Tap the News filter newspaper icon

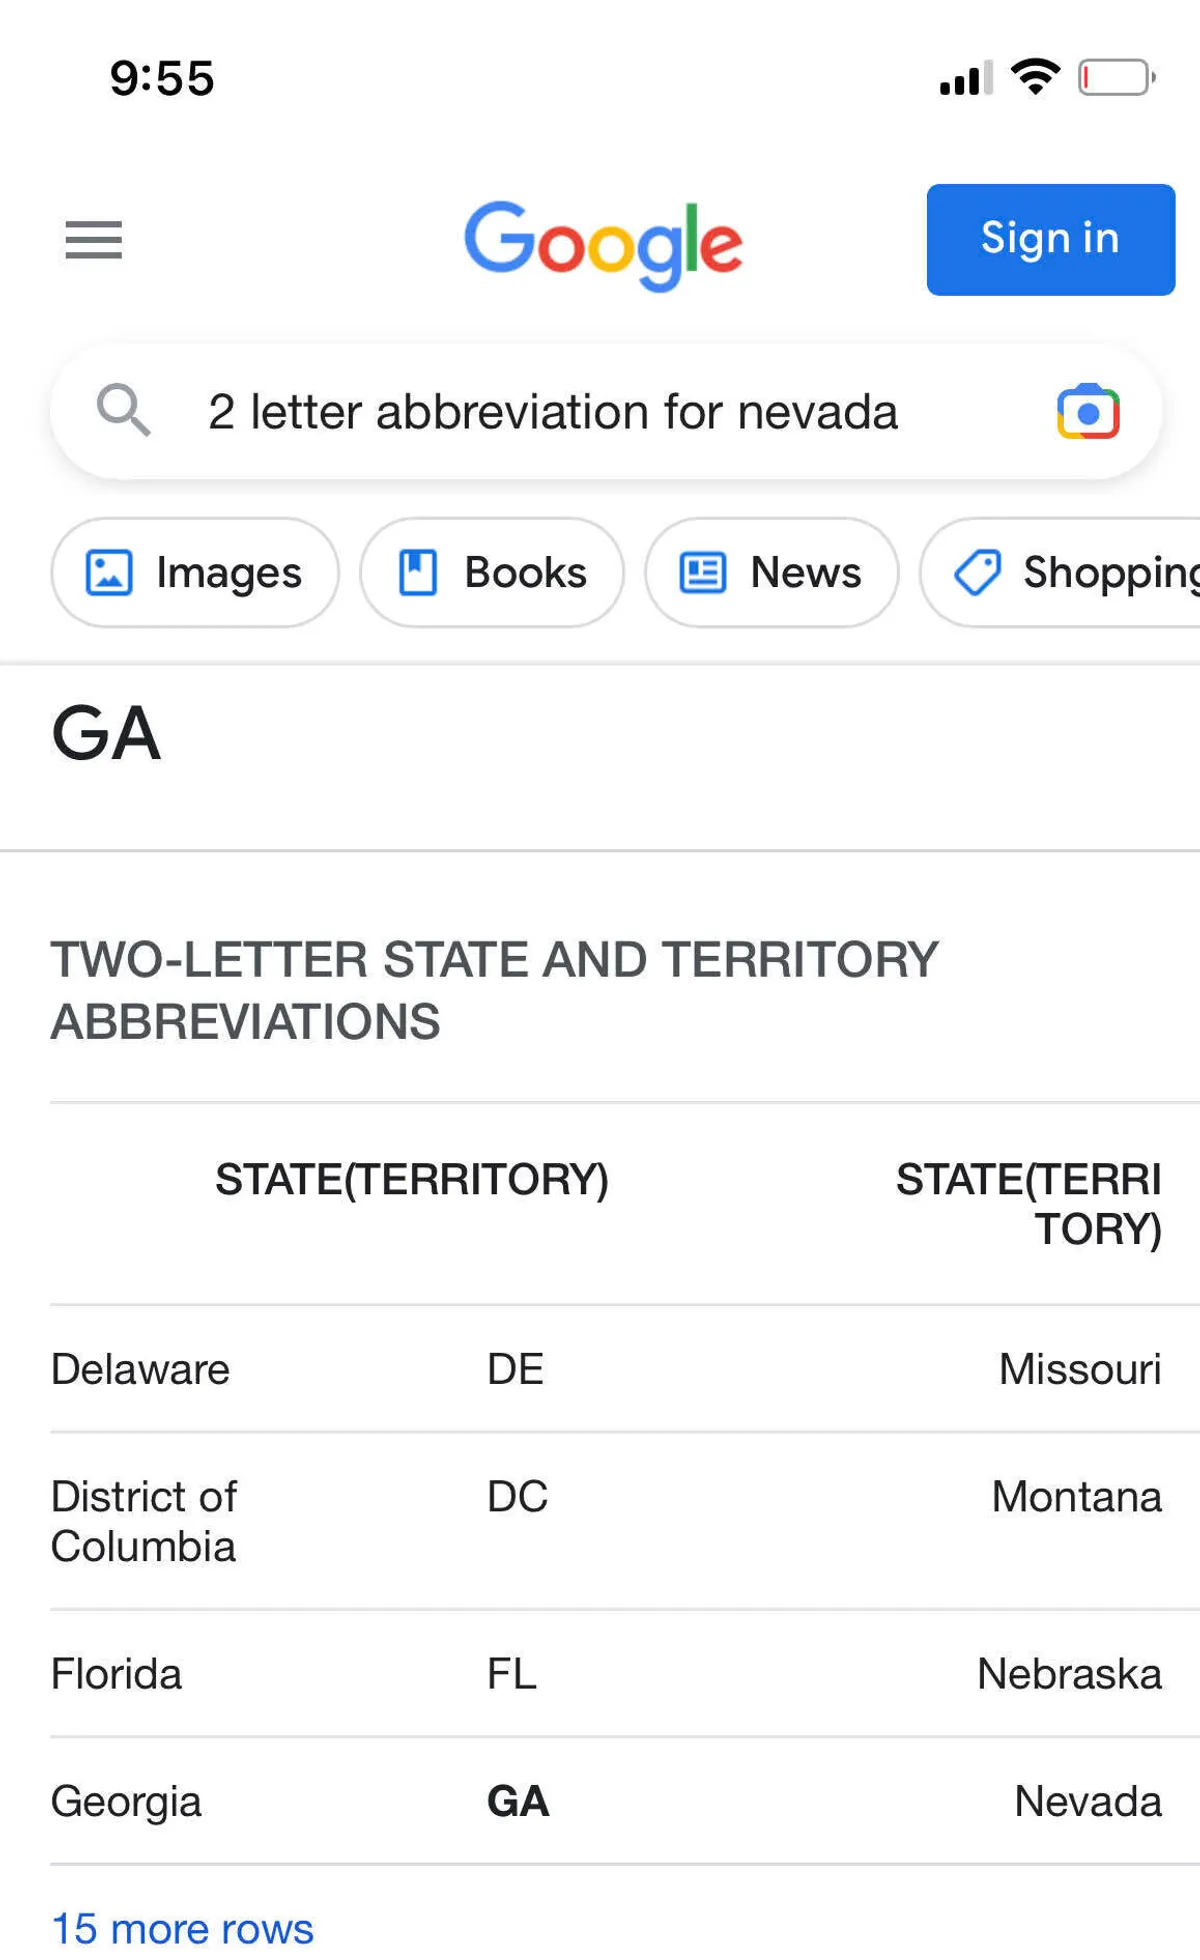point(703,573)
